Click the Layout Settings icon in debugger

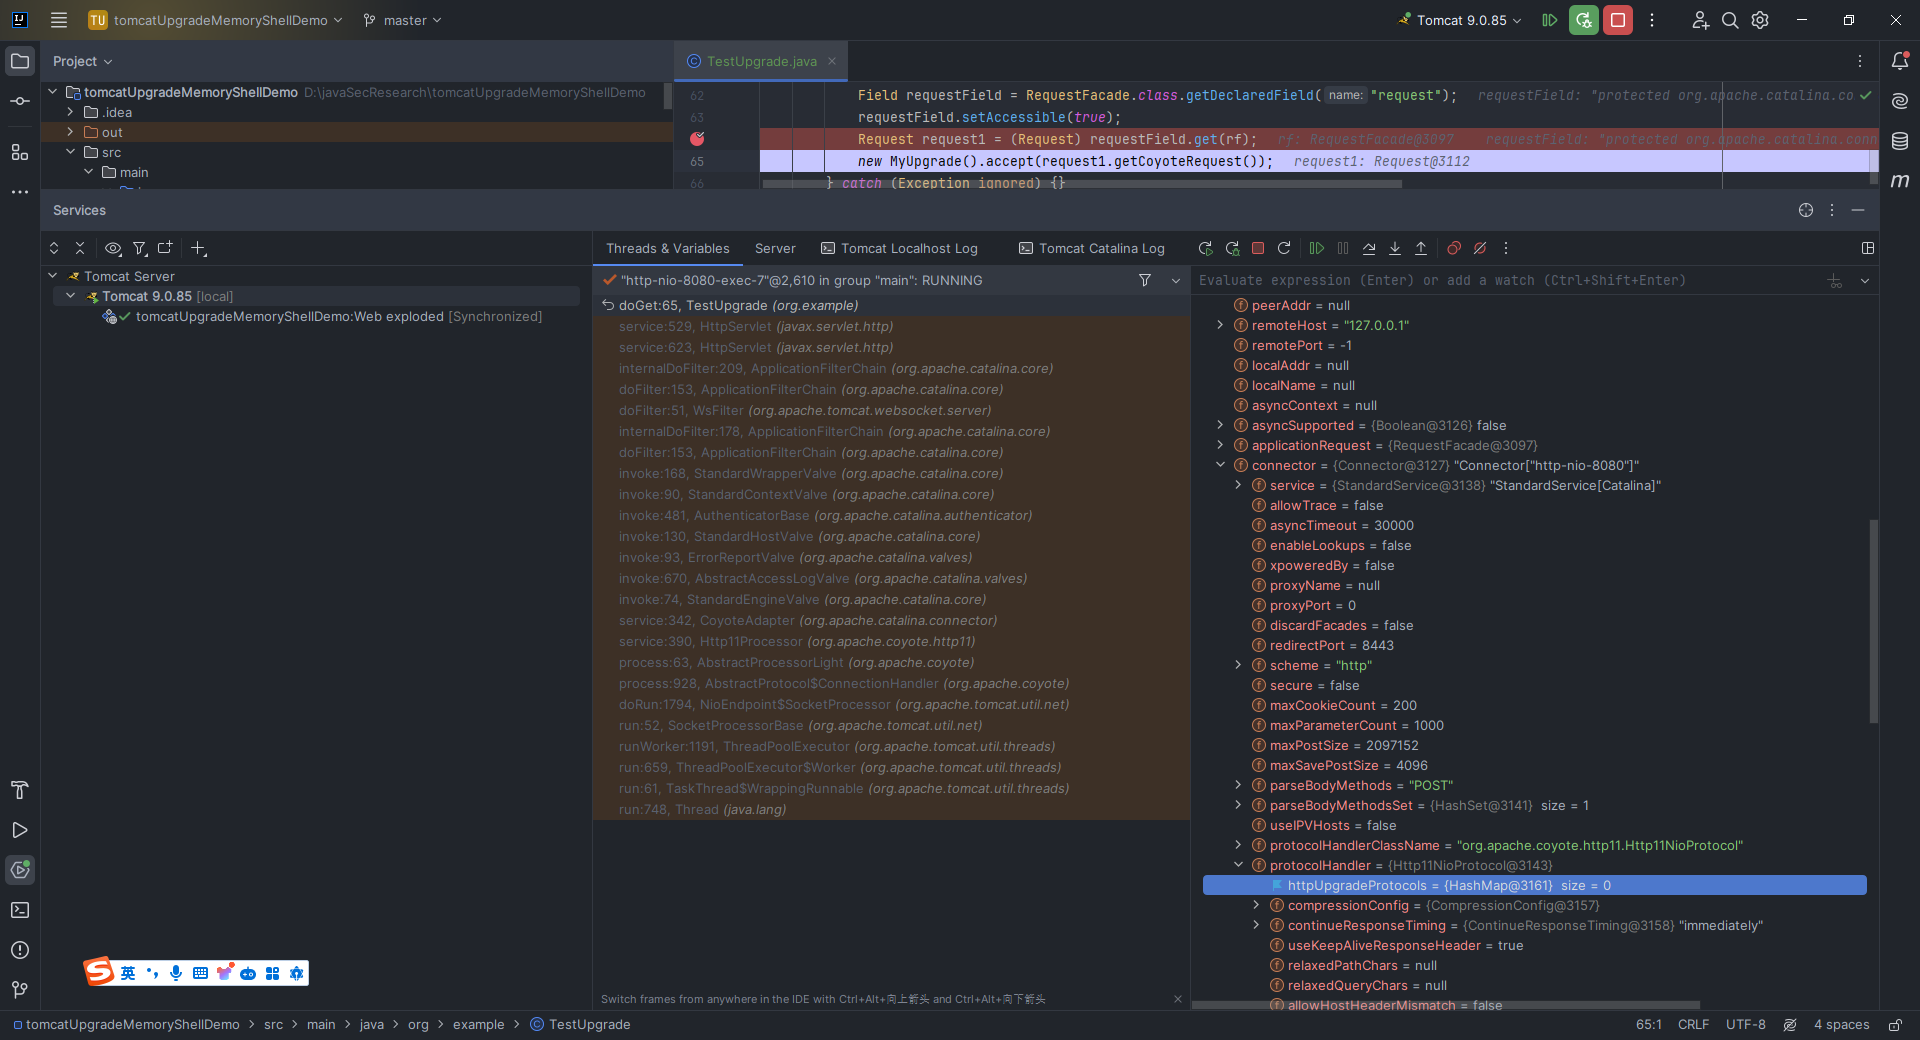pyautogui.click(x=1868, y=248)
